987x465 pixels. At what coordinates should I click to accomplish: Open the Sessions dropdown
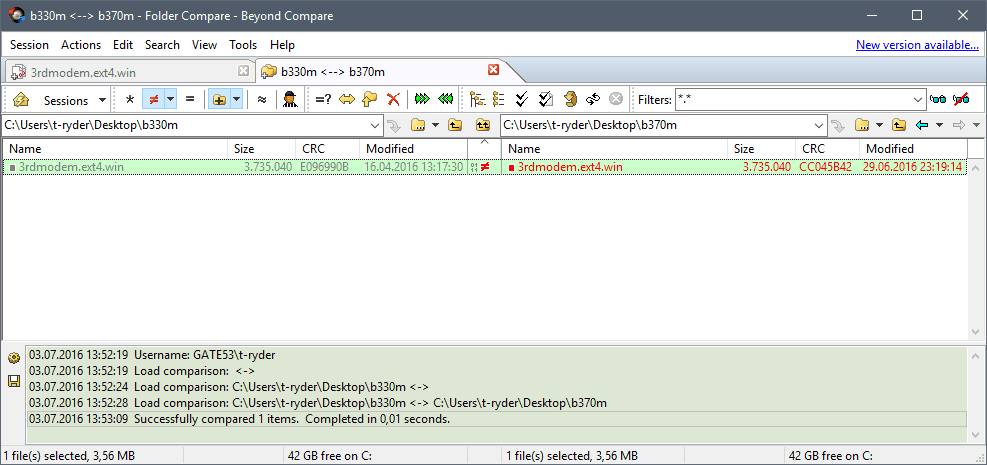(75, 100)
